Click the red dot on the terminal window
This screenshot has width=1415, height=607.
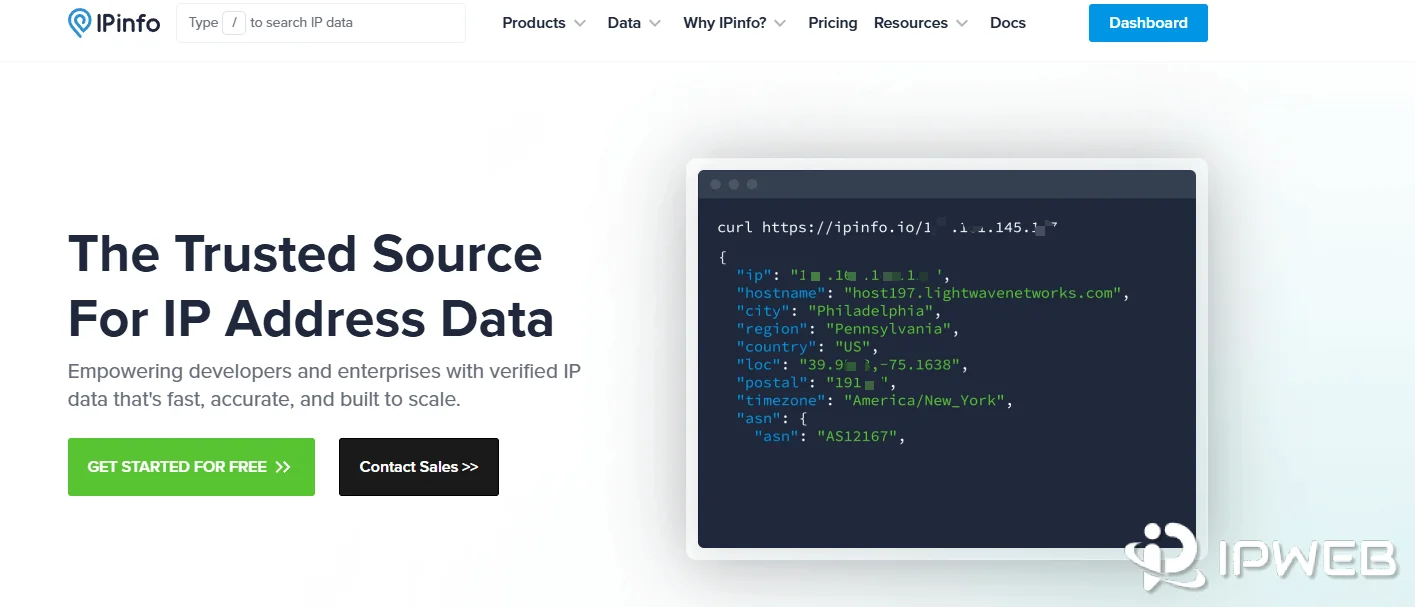coord(716,184)
